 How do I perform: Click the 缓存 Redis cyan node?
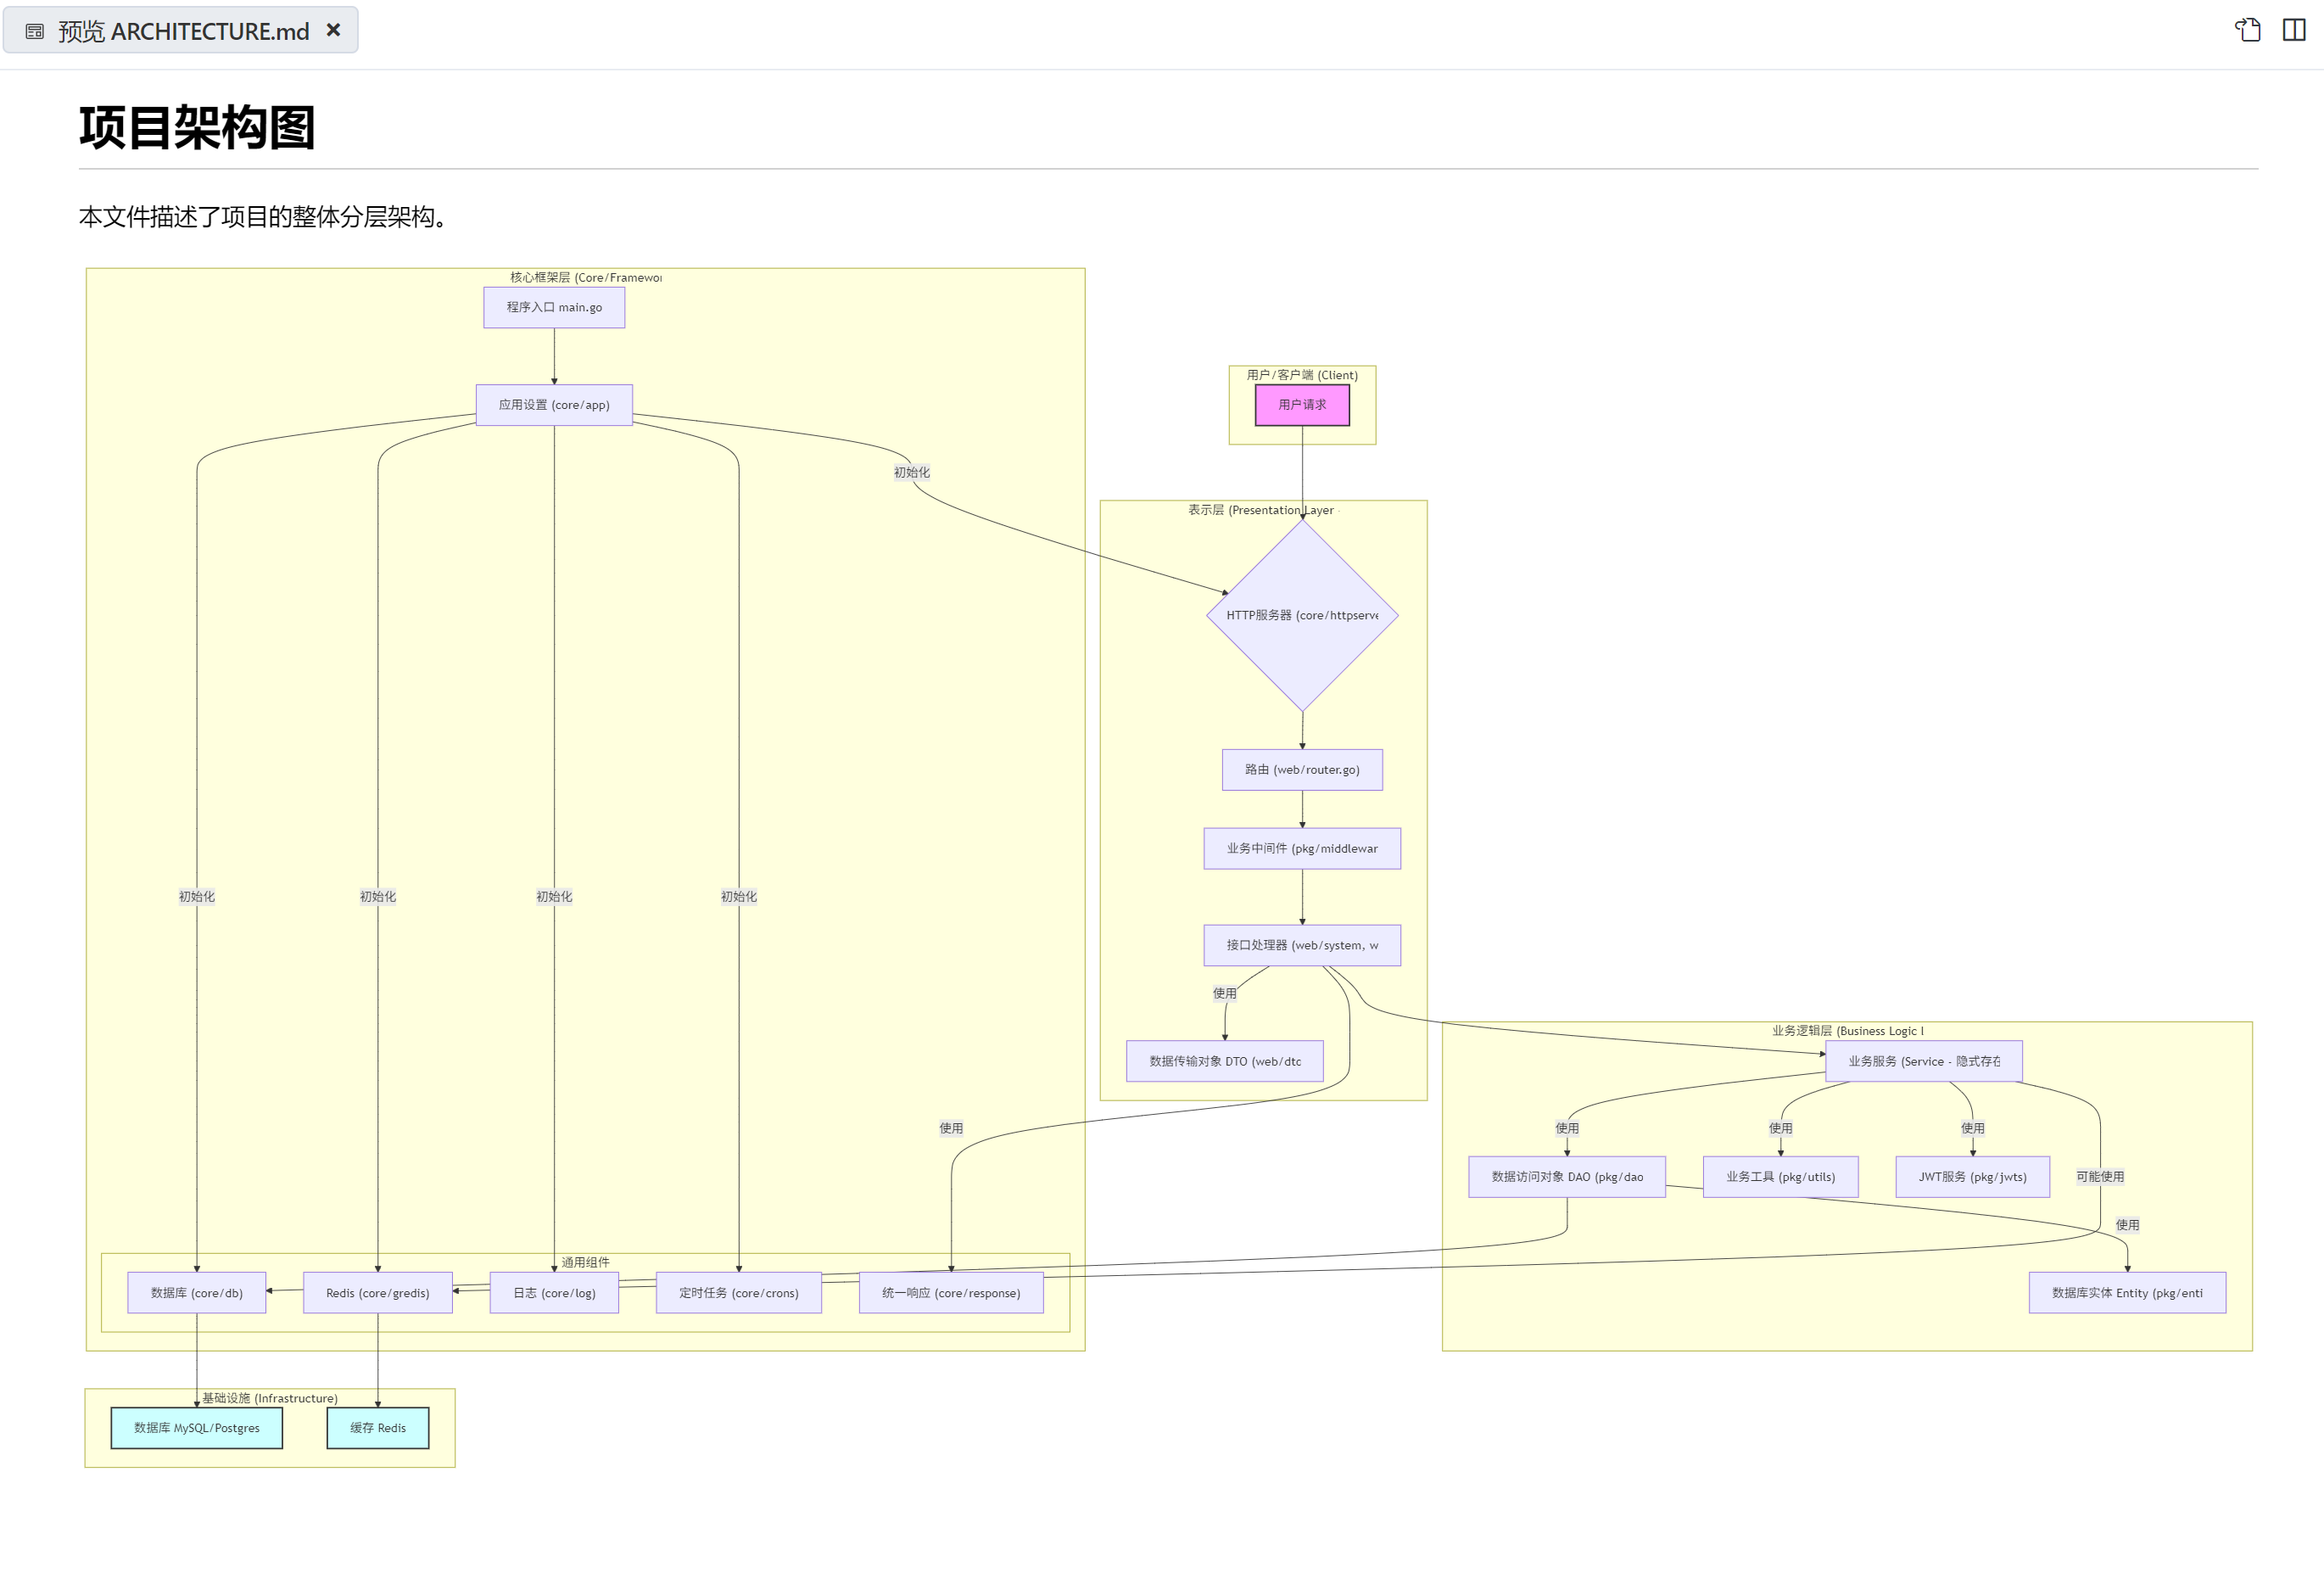[378, 1428]
